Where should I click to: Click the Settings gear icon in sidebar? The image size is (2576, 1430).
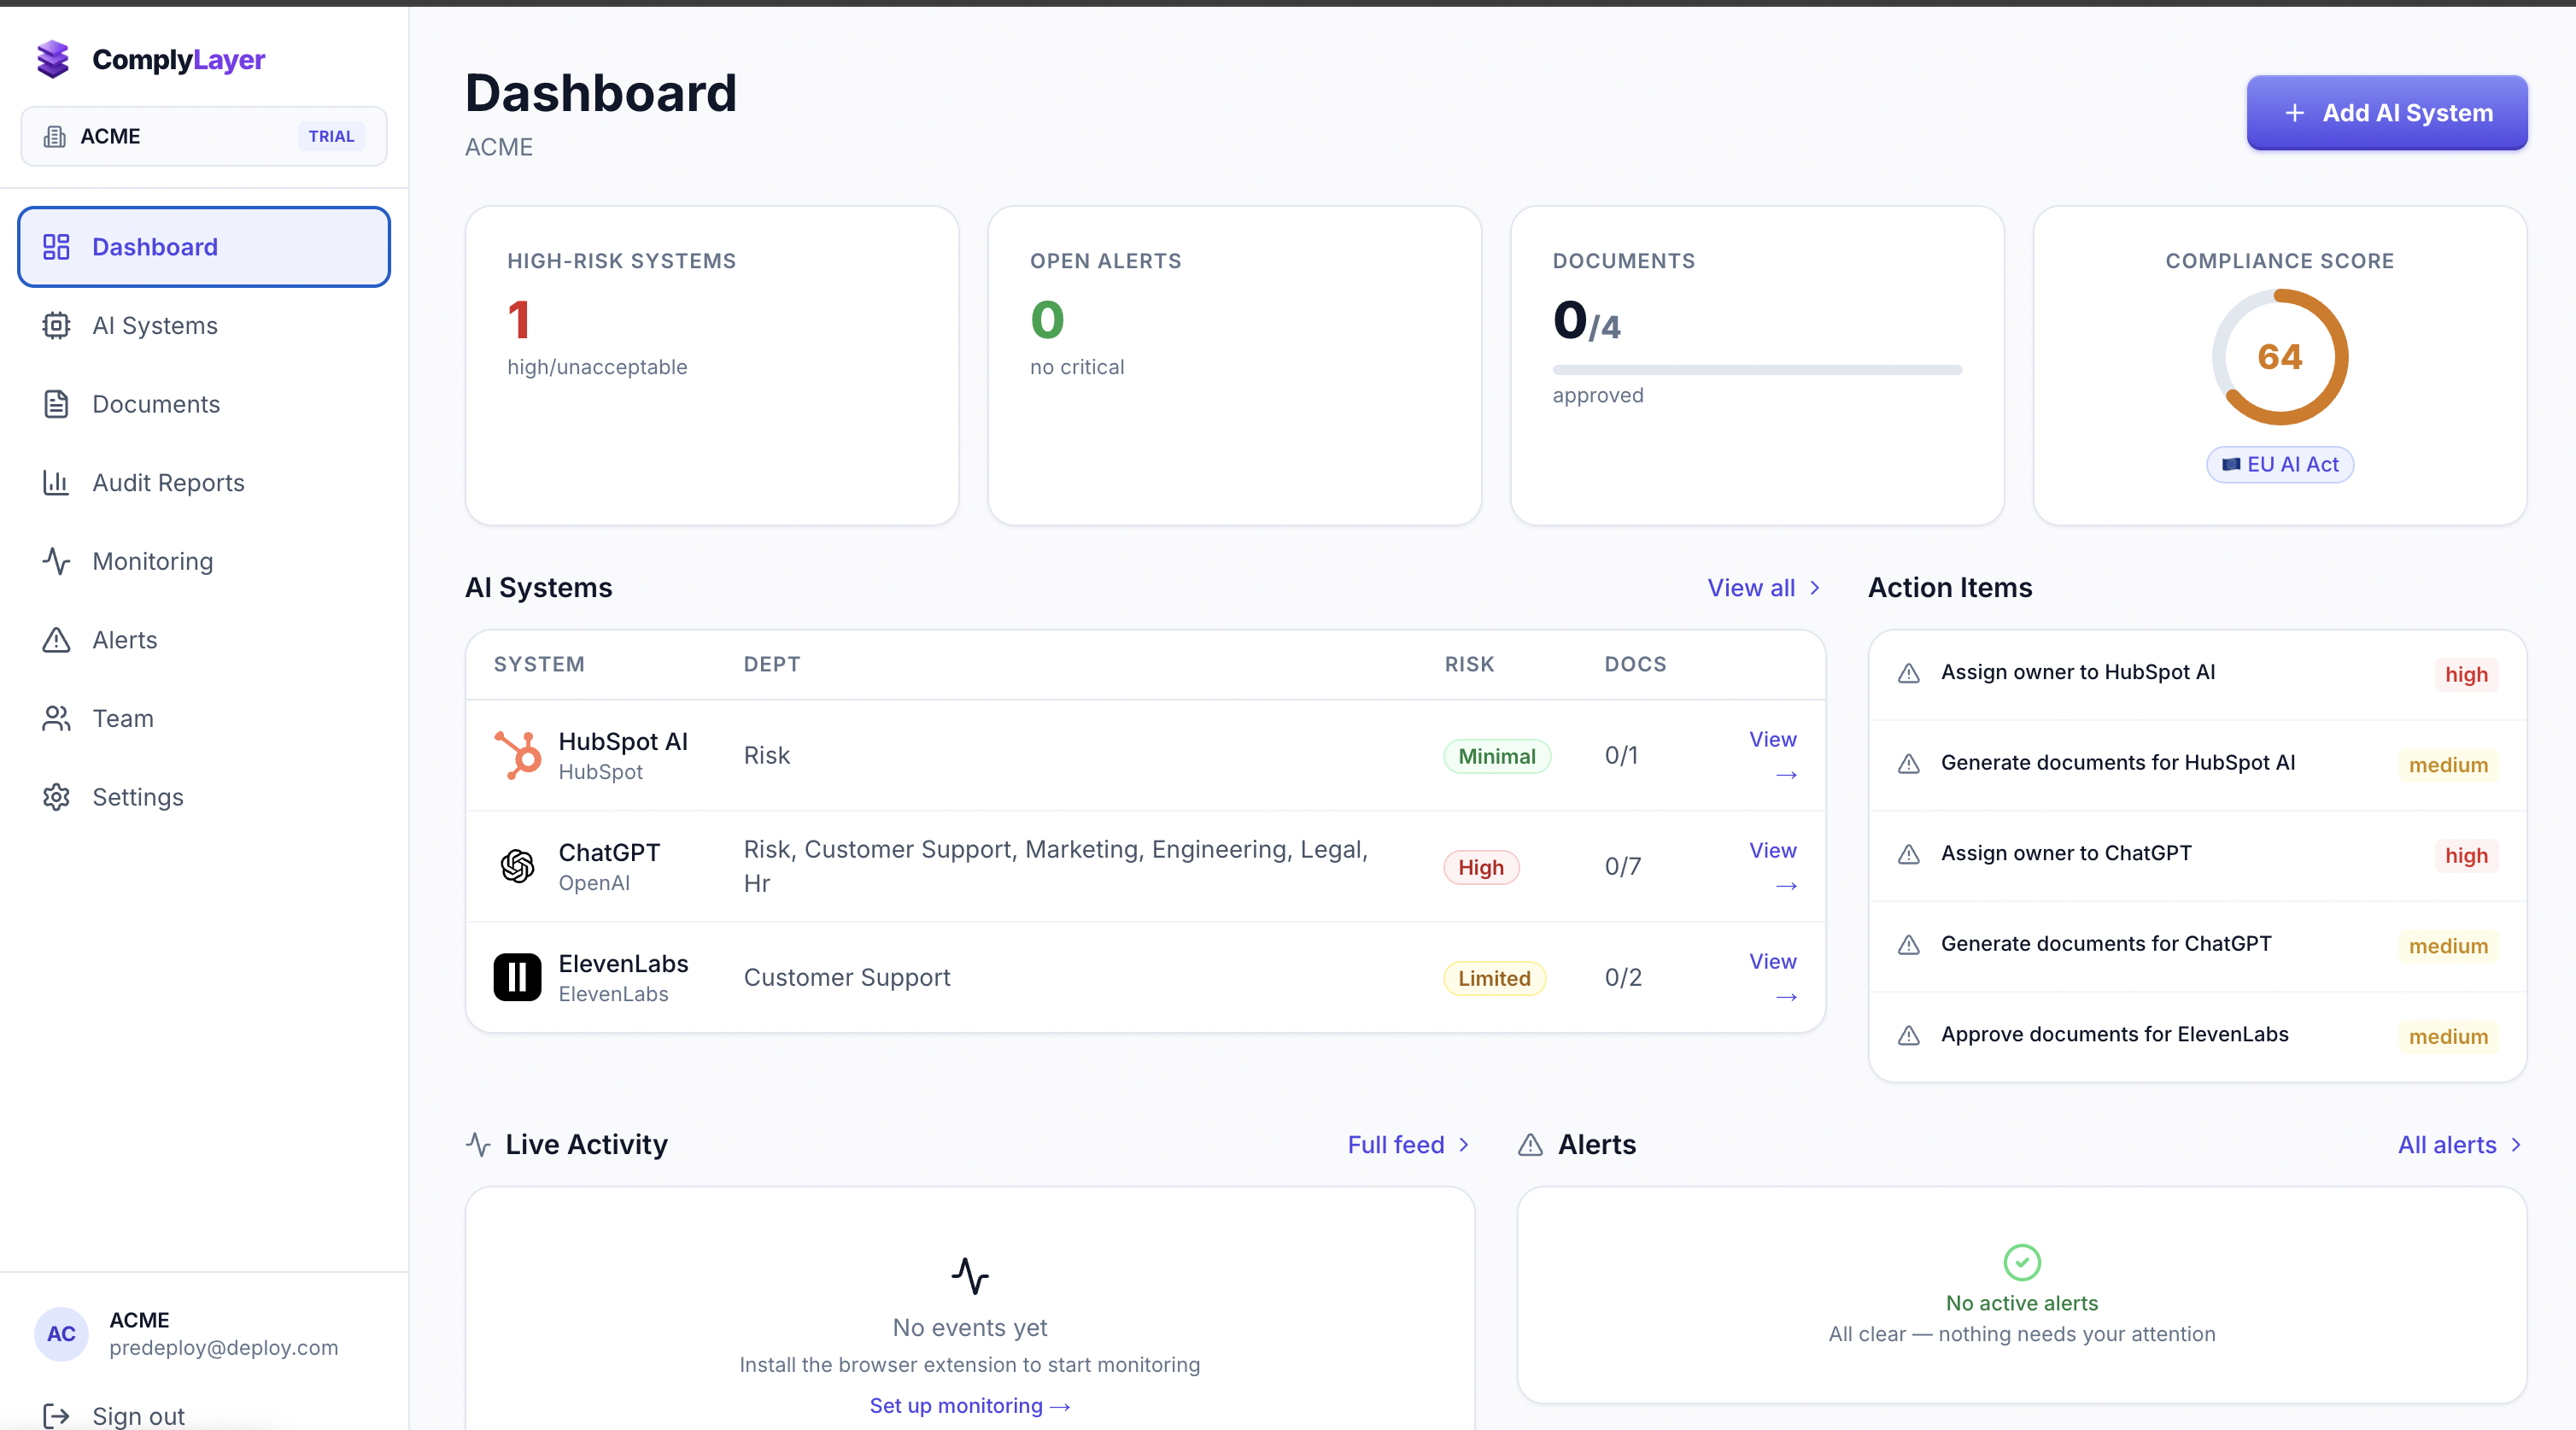coord(56,797)
